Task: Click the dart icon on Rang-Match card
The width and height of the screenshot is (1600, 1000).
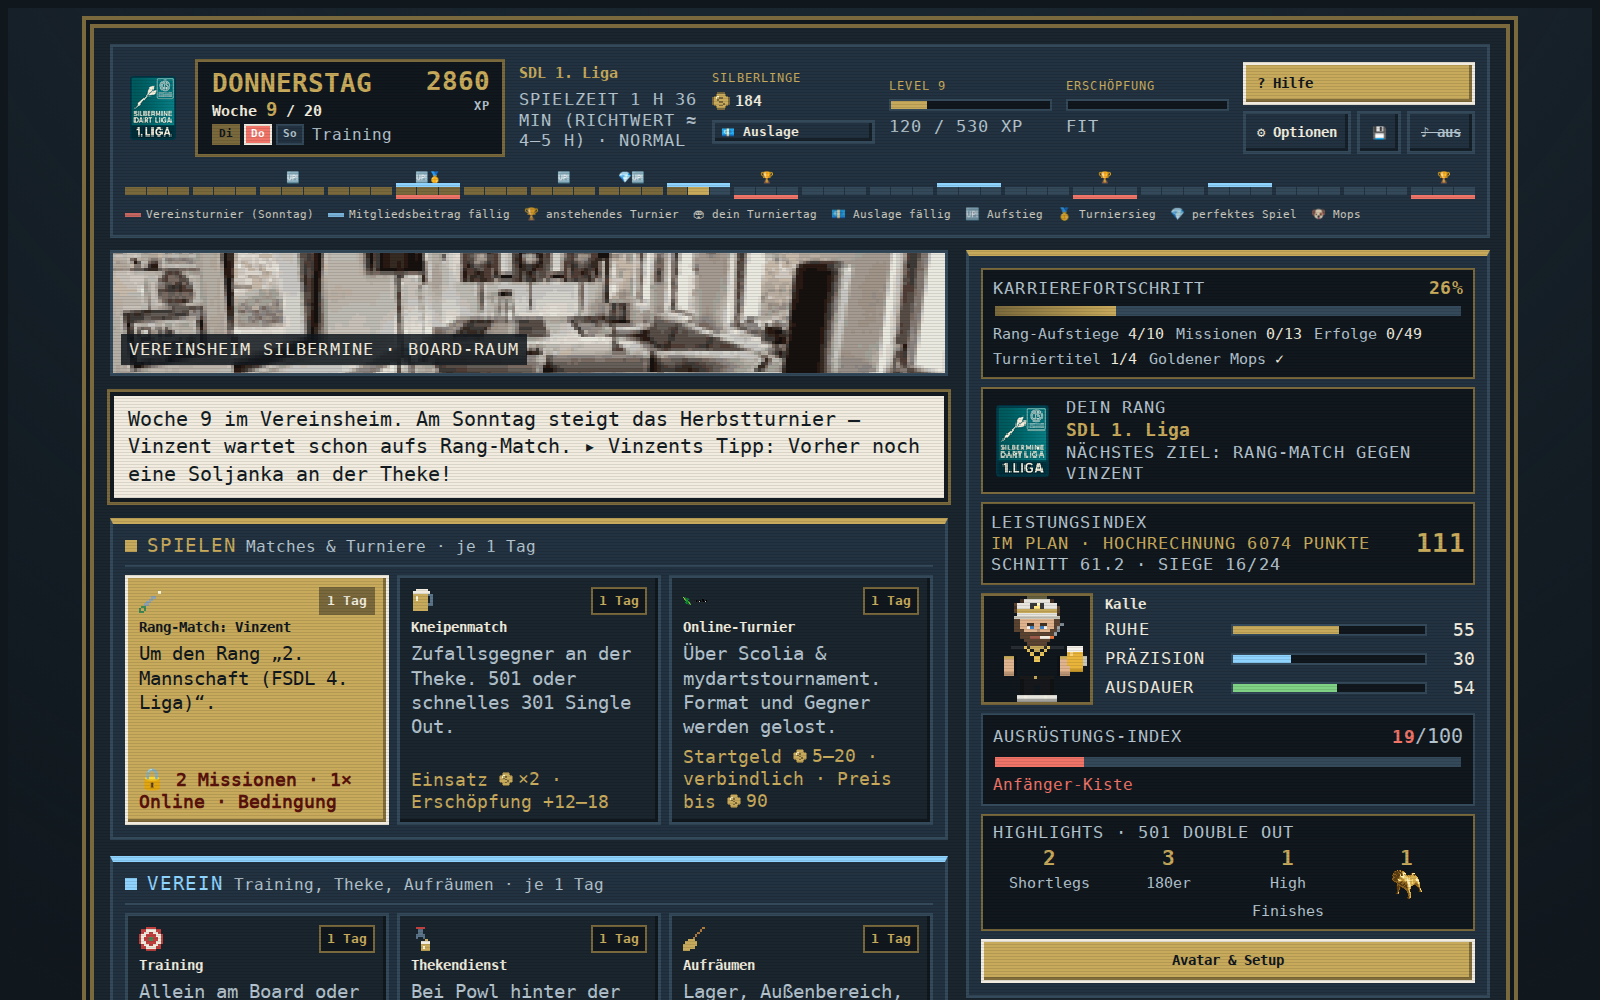Action: point(150,601)
